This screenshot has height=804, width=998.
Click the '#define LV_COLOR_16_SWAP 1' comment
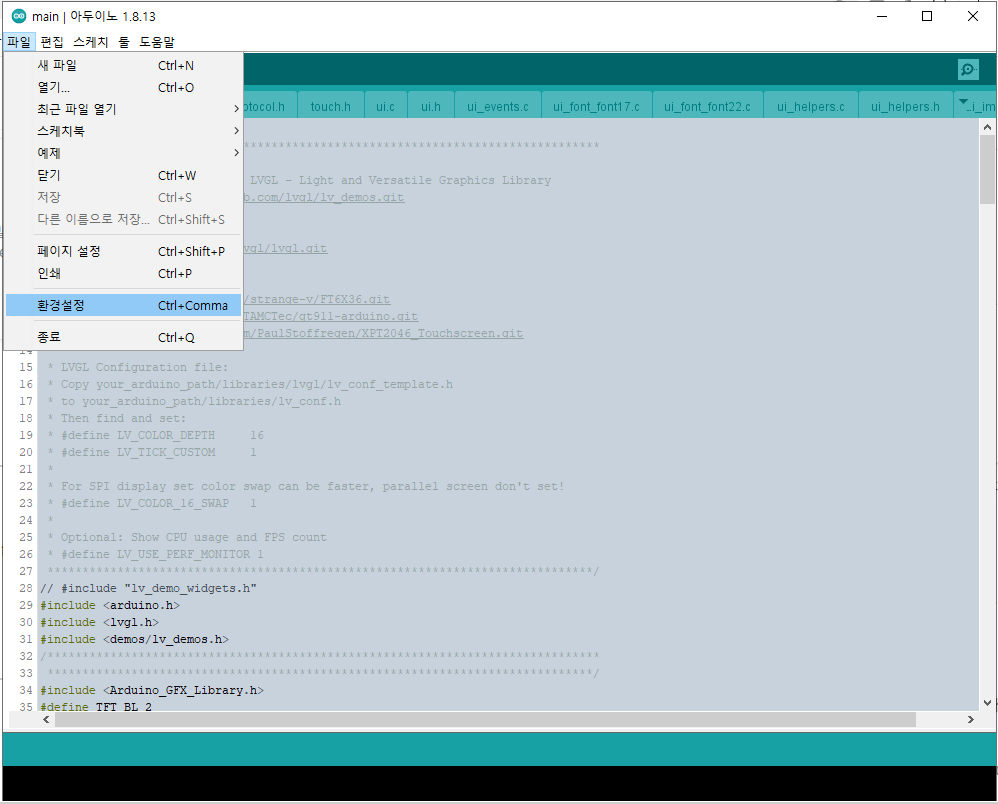pos(151,504)
